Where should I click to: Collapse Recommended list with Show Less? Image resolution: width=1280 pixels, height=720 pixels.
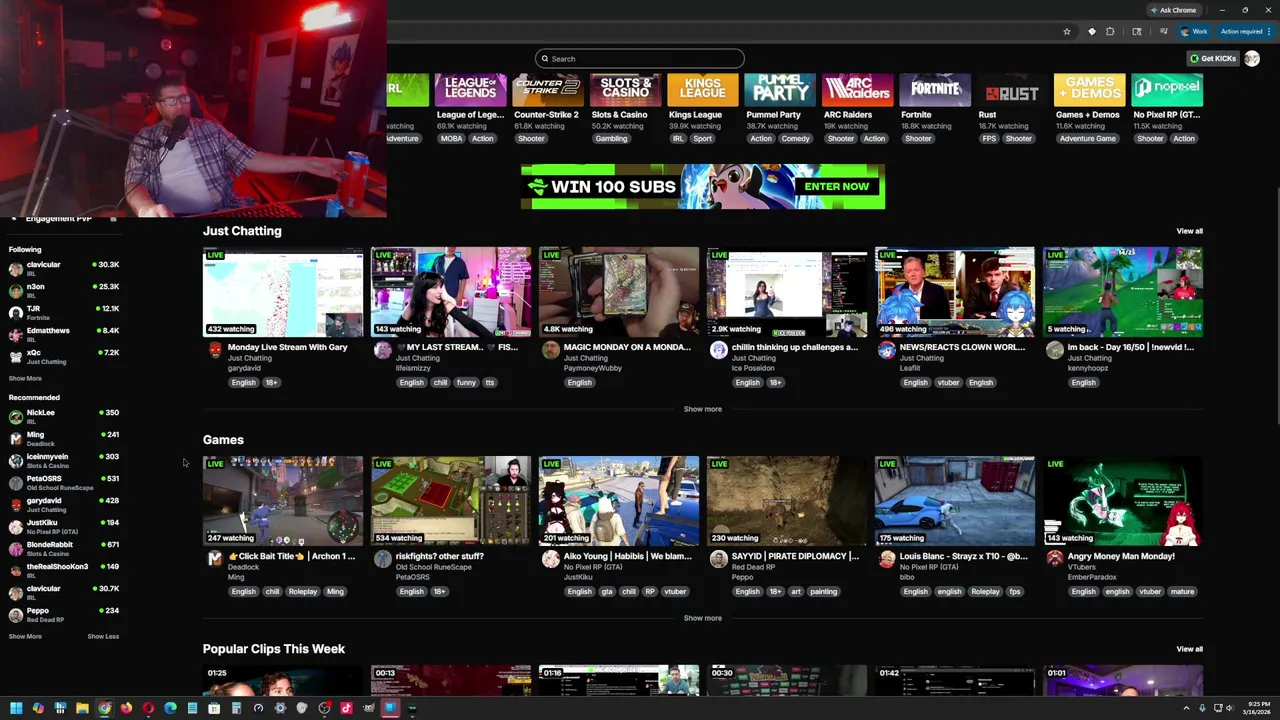[x=103, y=636]
